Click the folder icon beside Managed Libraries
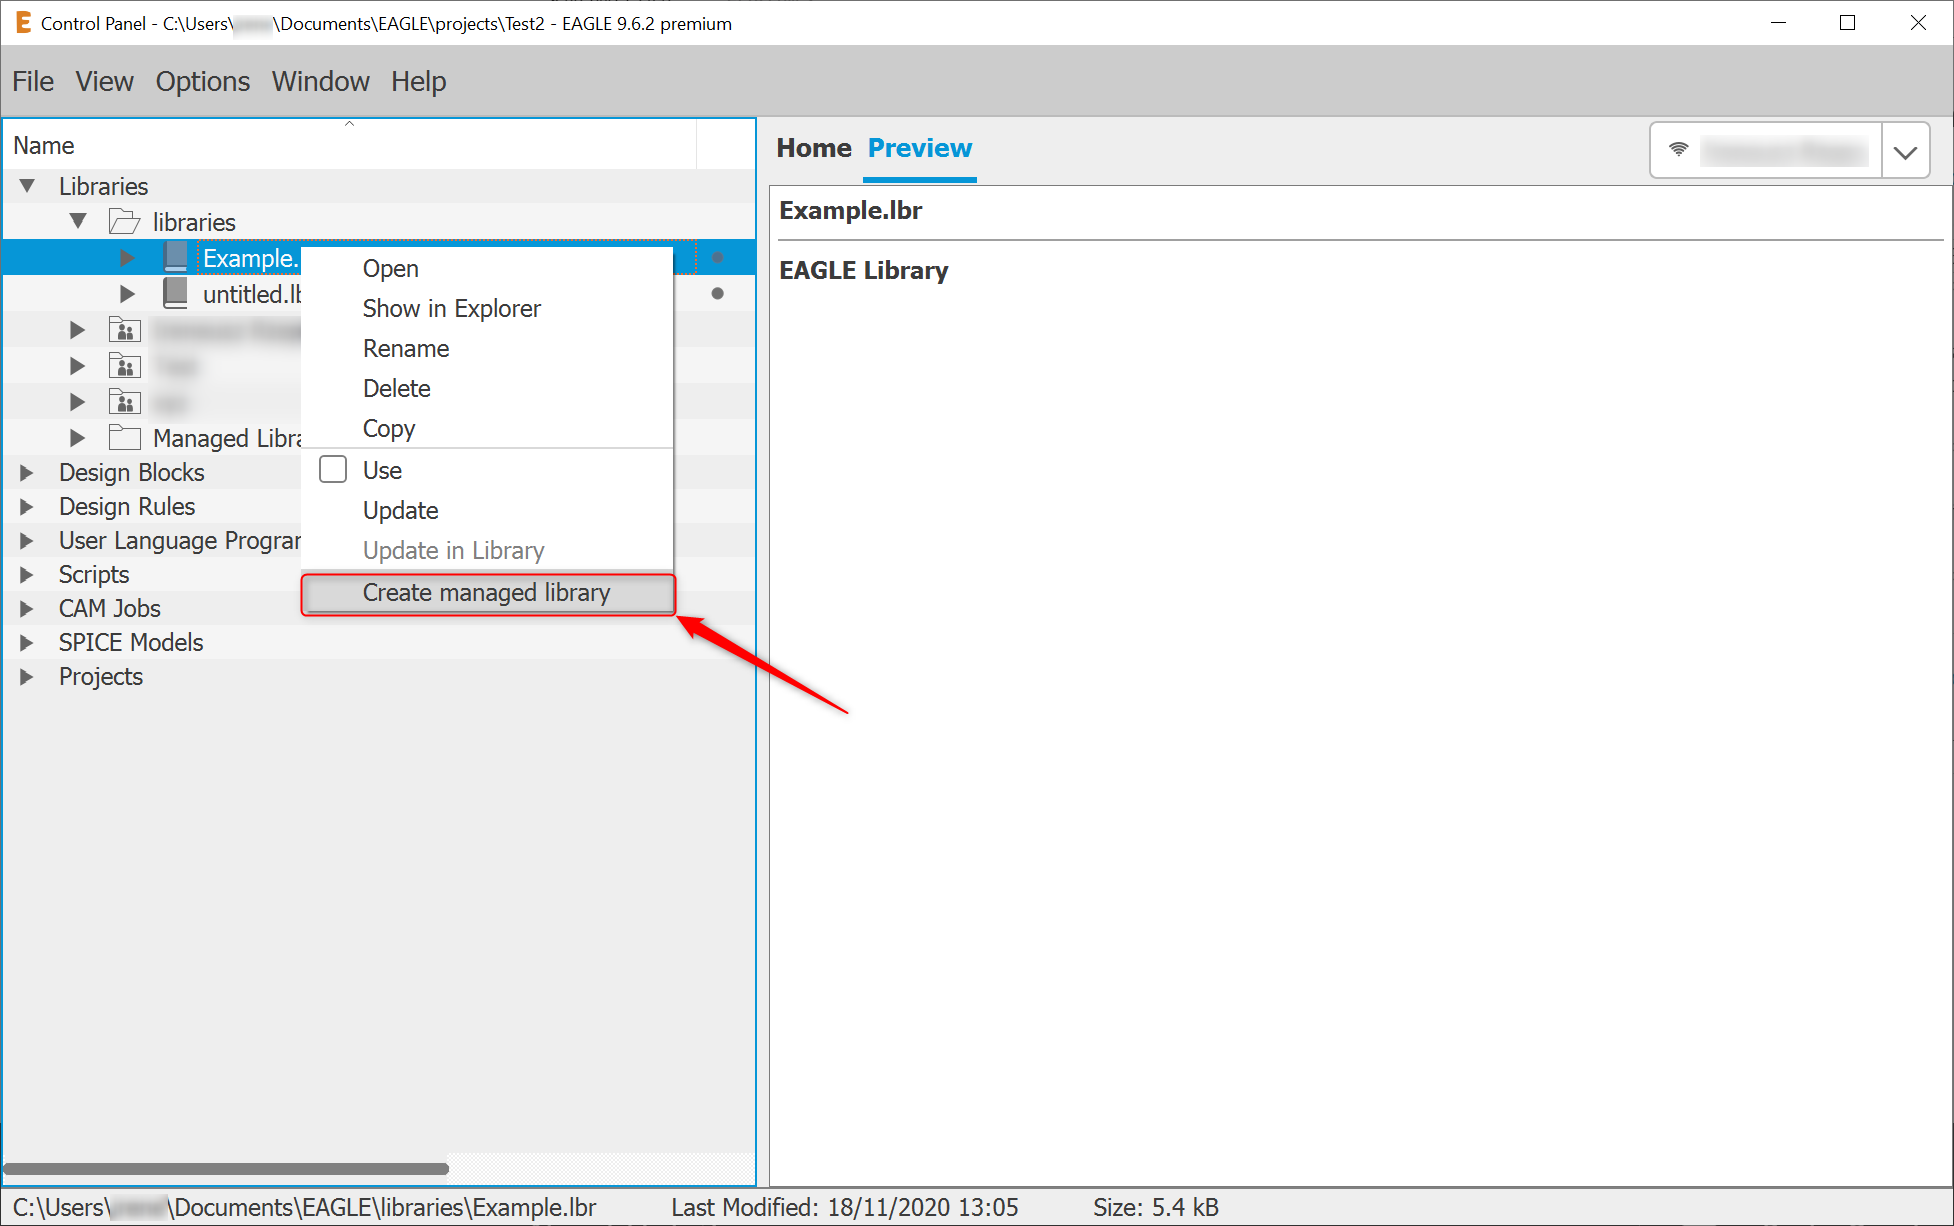Viewport: 1954px width, 1226px height. (x=124, y=437)
